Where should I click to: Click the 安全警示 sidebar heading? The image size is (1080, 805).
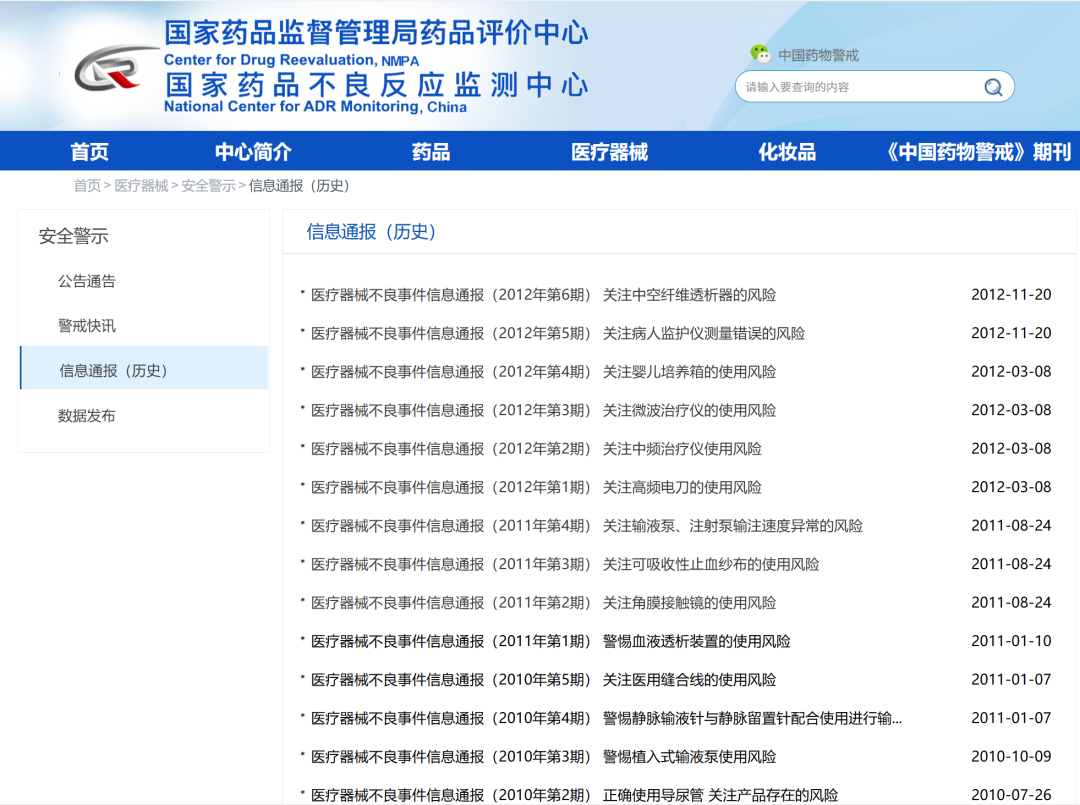[74, 236]
